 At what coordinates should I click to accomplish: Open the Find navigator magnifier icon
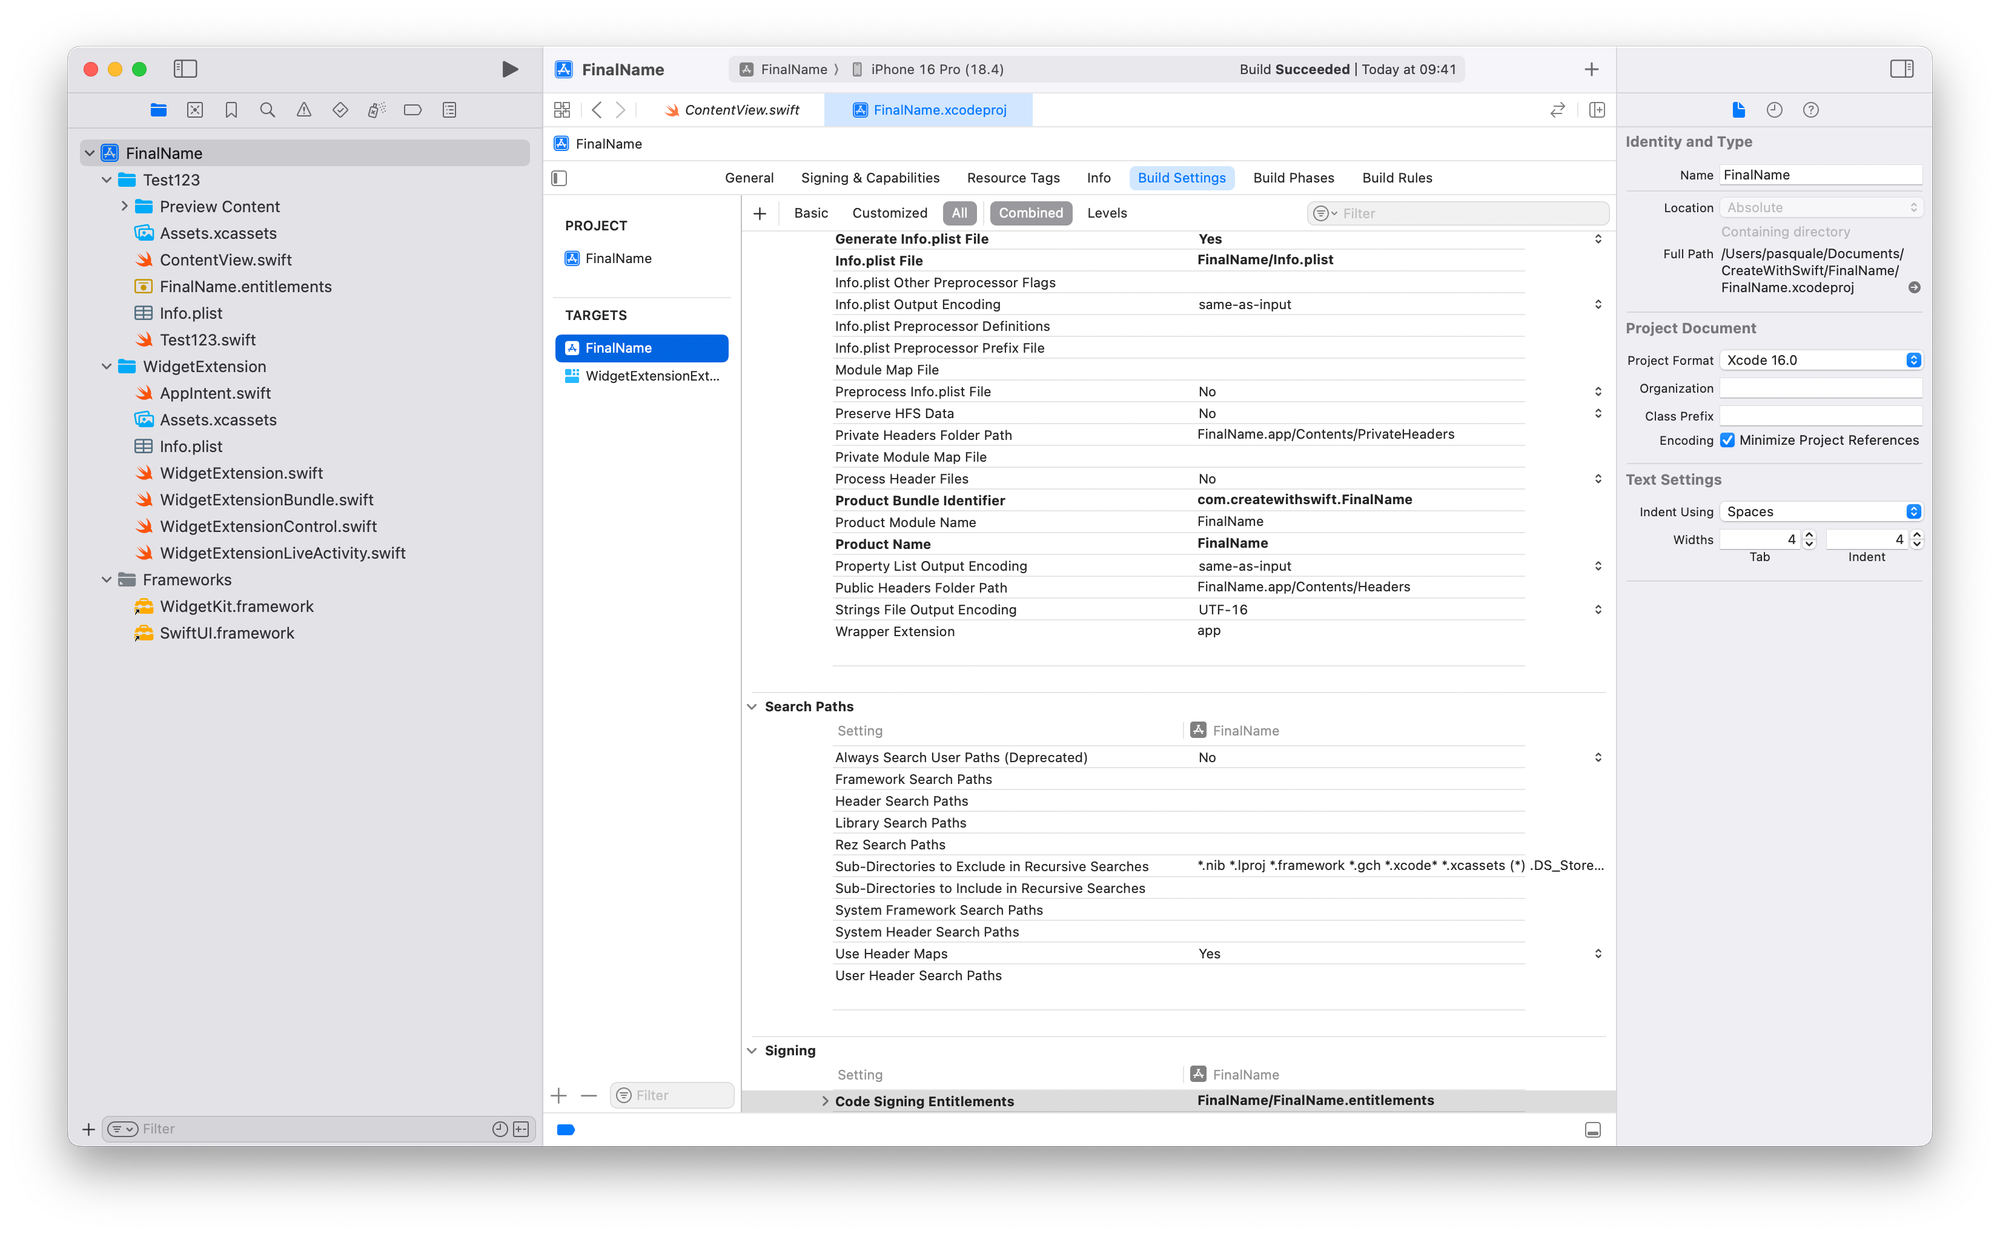pyautogui.click(x=267, y=110)
